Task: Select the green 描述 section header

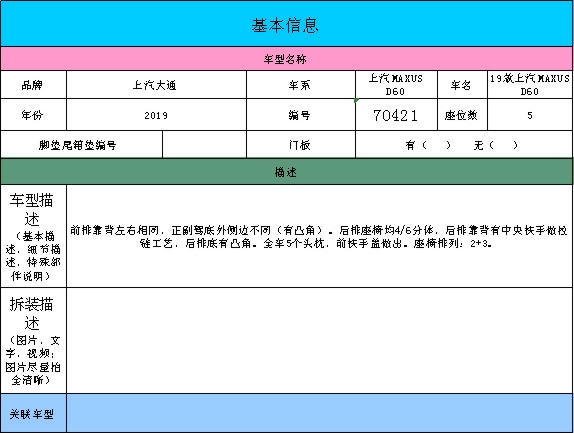Action: click(287, 171)
